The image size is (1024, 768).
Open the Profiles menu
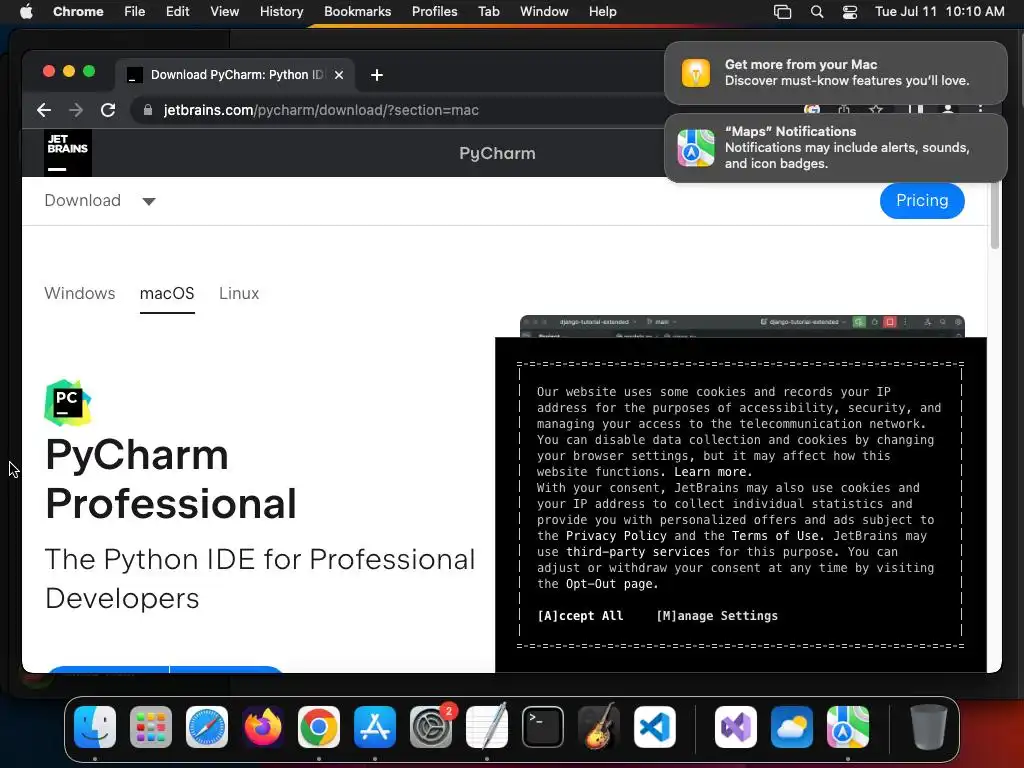(x=434, y=12)
